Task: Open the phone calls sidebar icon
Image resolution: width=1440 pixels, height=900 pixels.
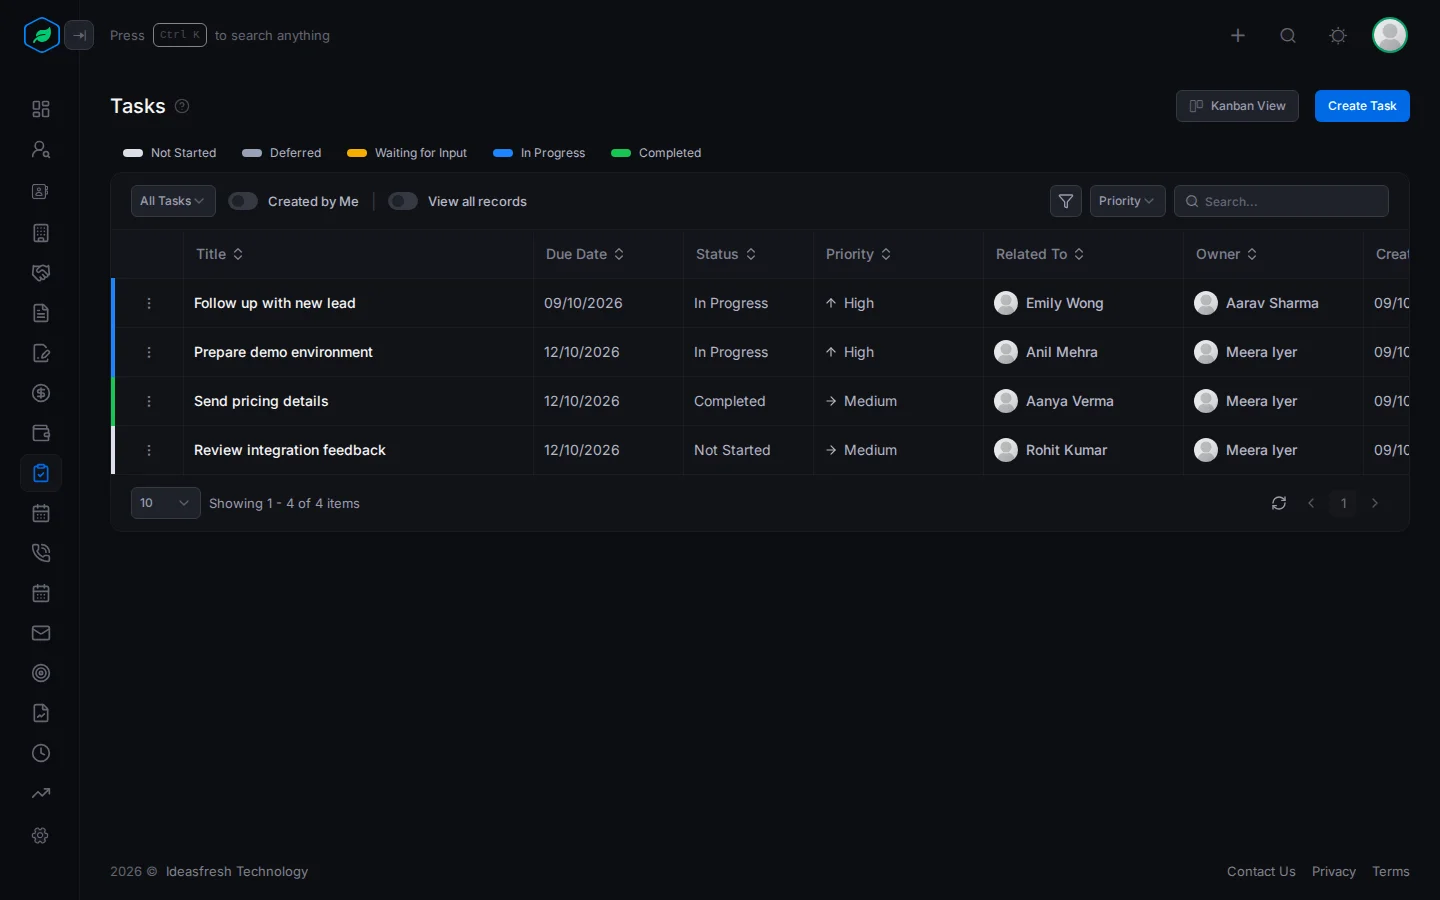Action: [41, 553]
